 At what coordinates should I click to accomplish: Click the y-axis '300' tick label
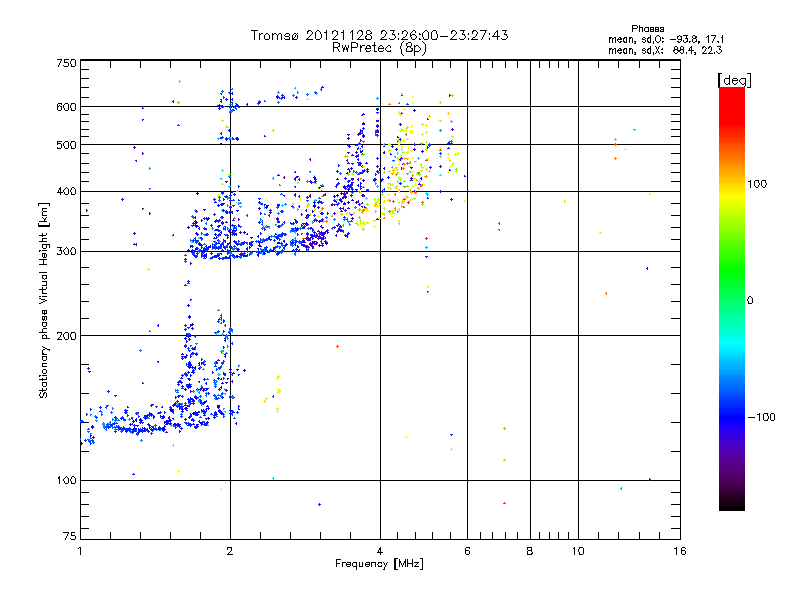(x=66, y=252)
